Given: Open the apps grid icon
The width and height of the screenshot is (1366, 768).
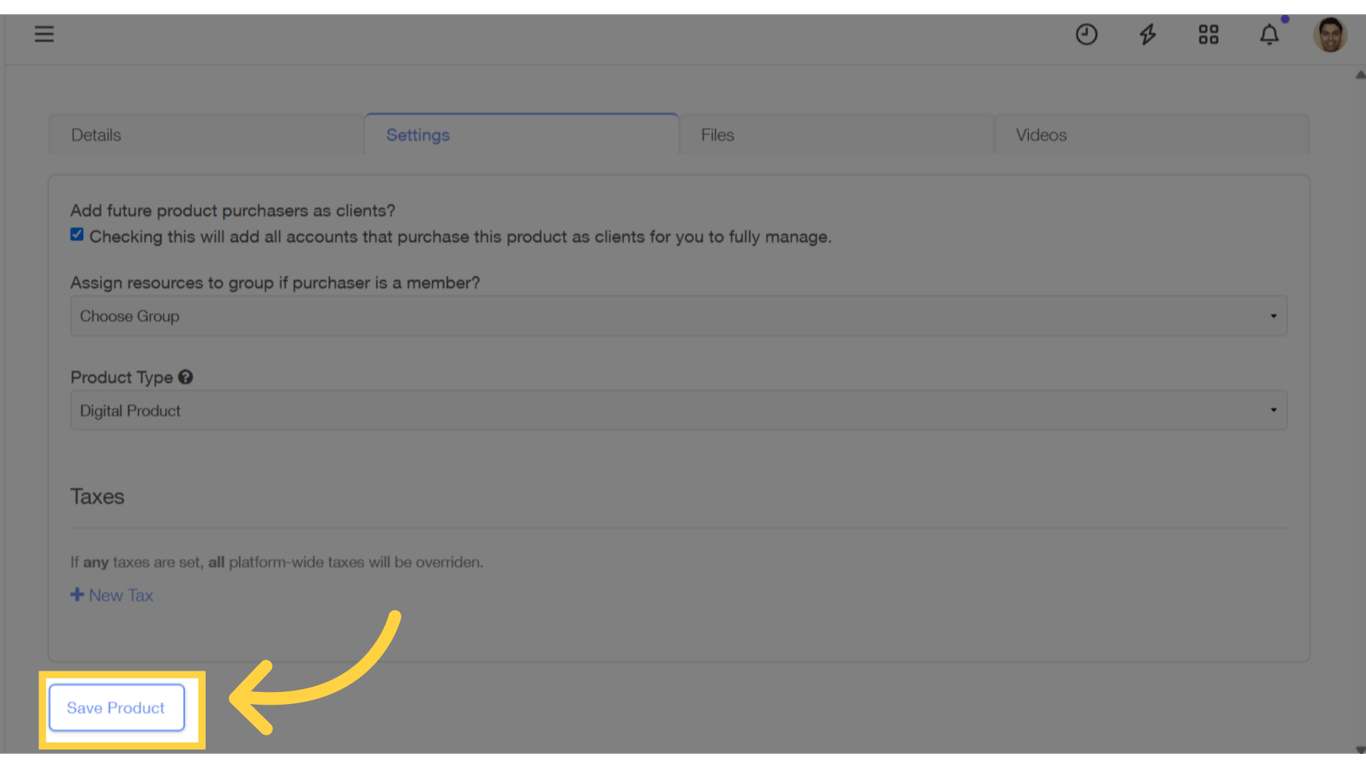Looking at the screenshot, I should (x=1208, y=34).
